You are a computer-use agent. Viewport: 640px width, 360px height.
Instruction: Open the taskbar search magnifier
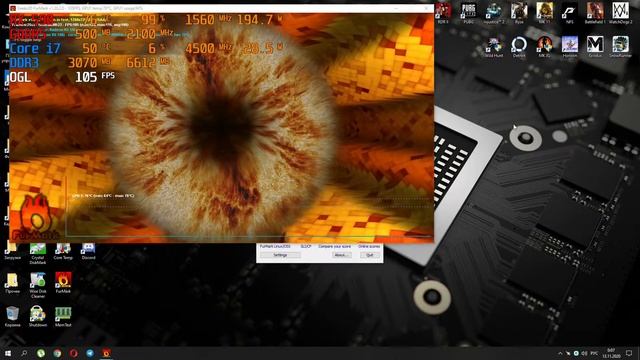tap(24, 353)
